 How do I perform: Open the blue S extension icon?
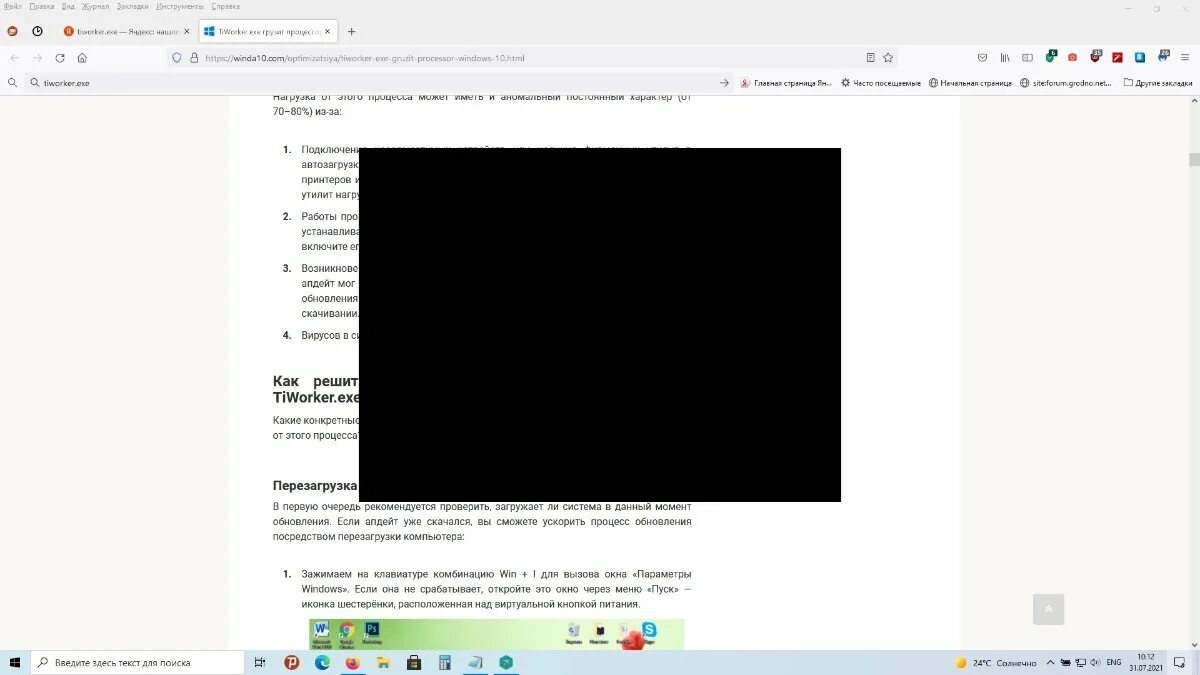coord(1140,58)
